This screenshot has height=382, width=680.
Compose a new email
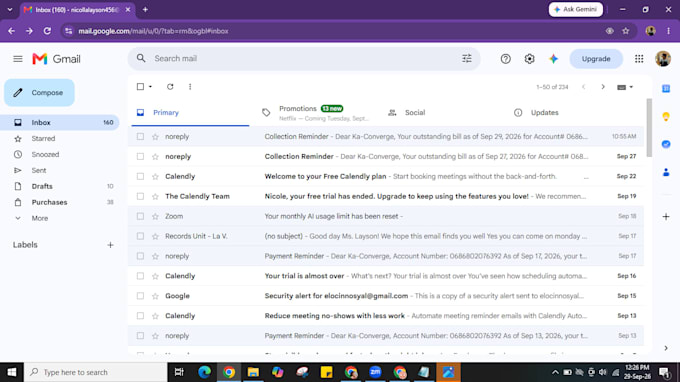[39, 93]
